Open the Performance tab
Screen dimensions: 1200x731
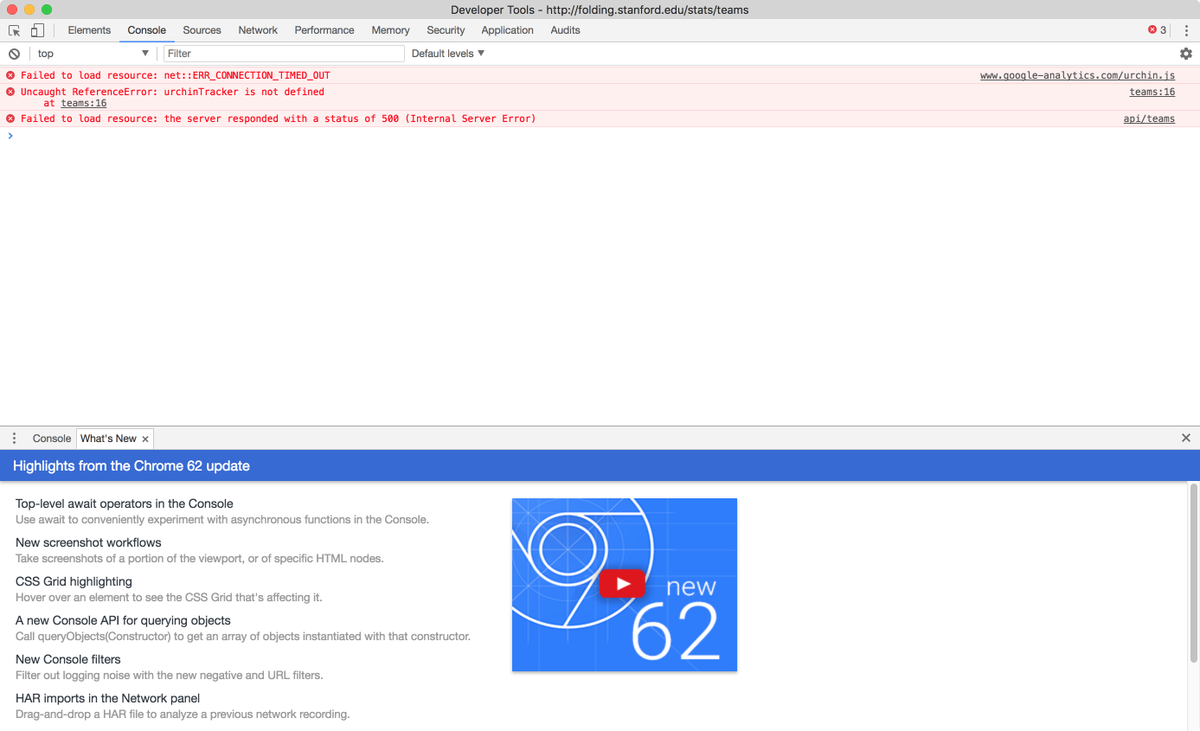tap(324, 30)
